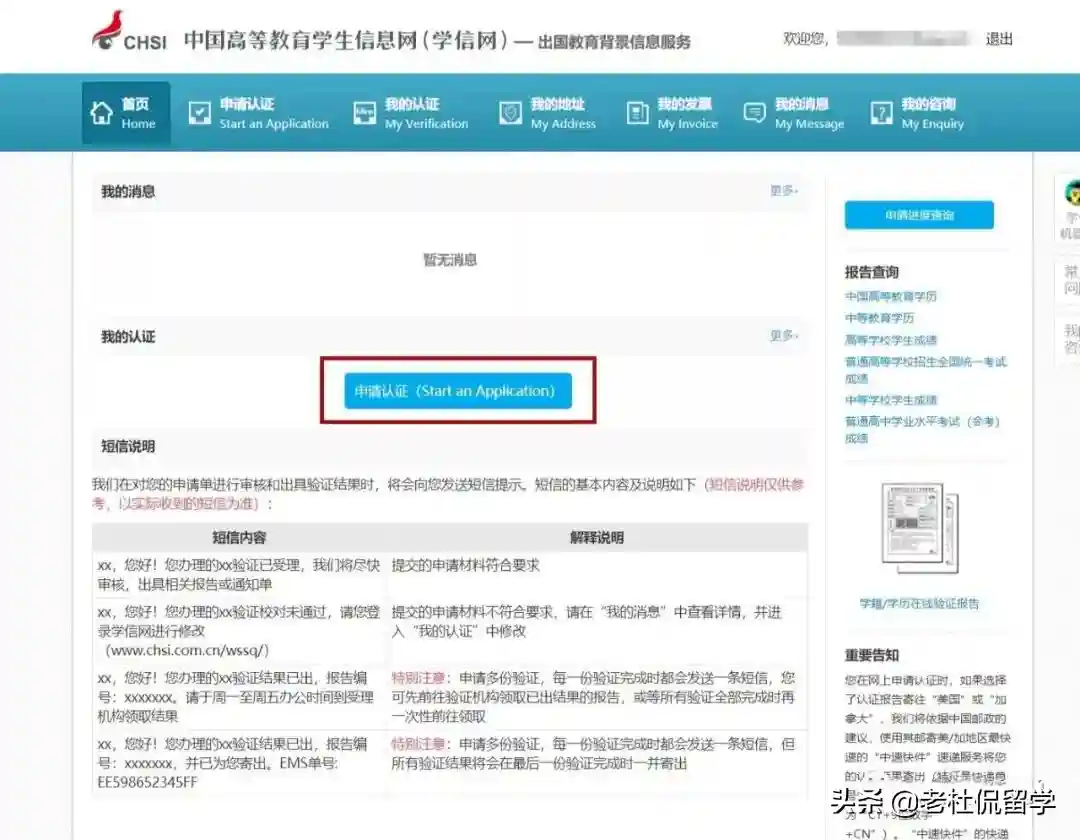Viewport: 1080px width, 840px height.
Task: Click the My Invoice document icon
Action: coord(637,113)
